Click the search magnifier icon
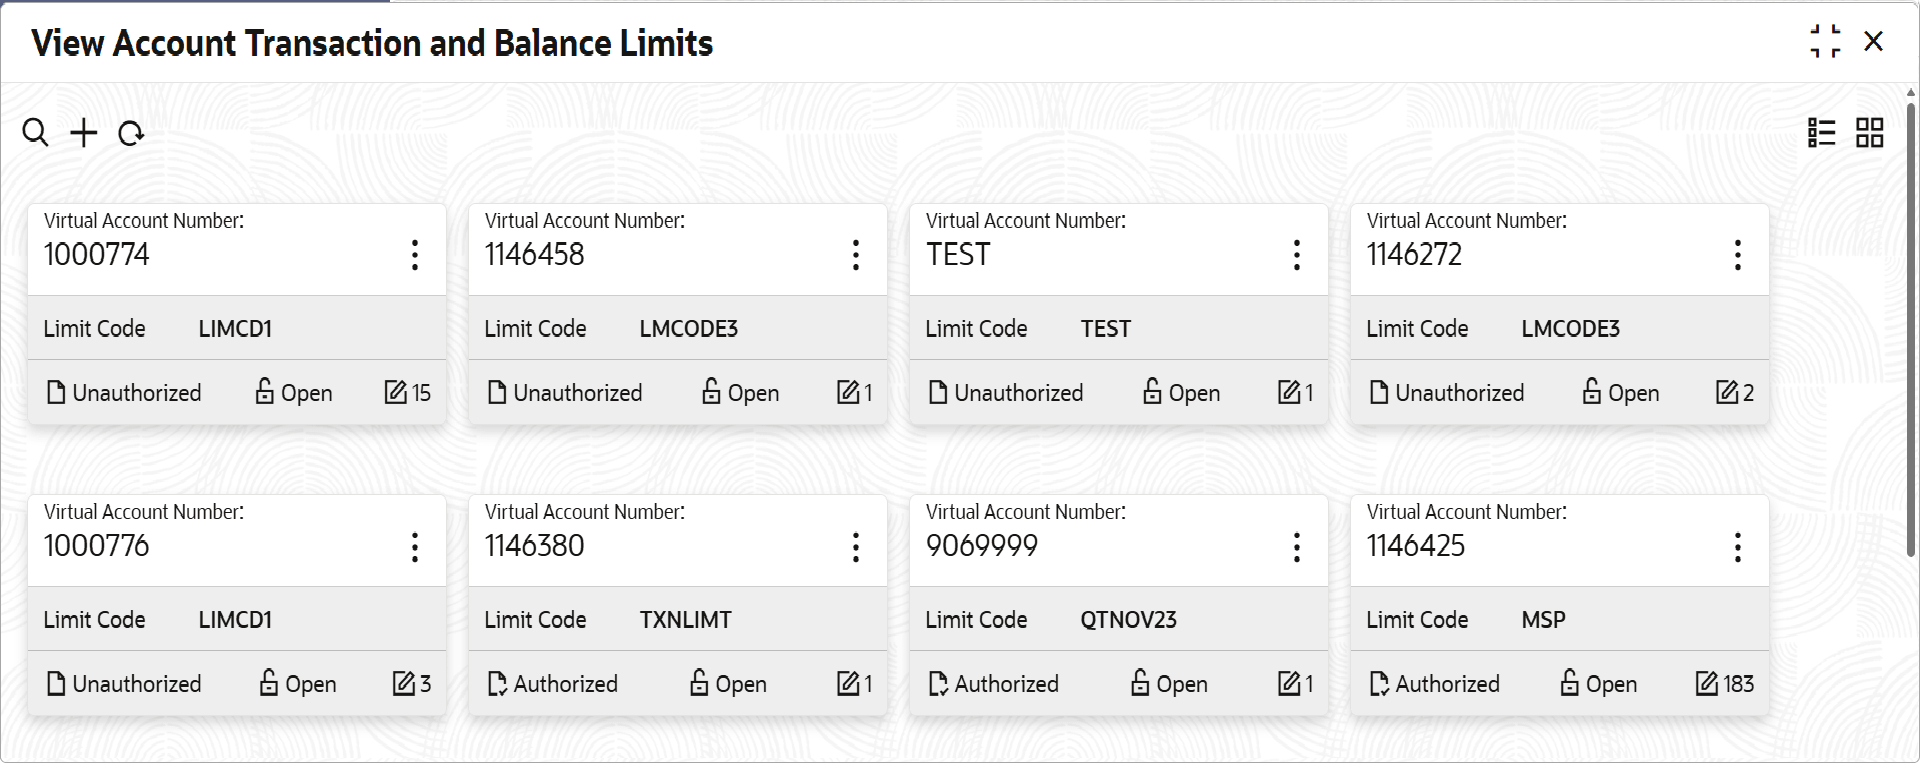 click(35, 132)
